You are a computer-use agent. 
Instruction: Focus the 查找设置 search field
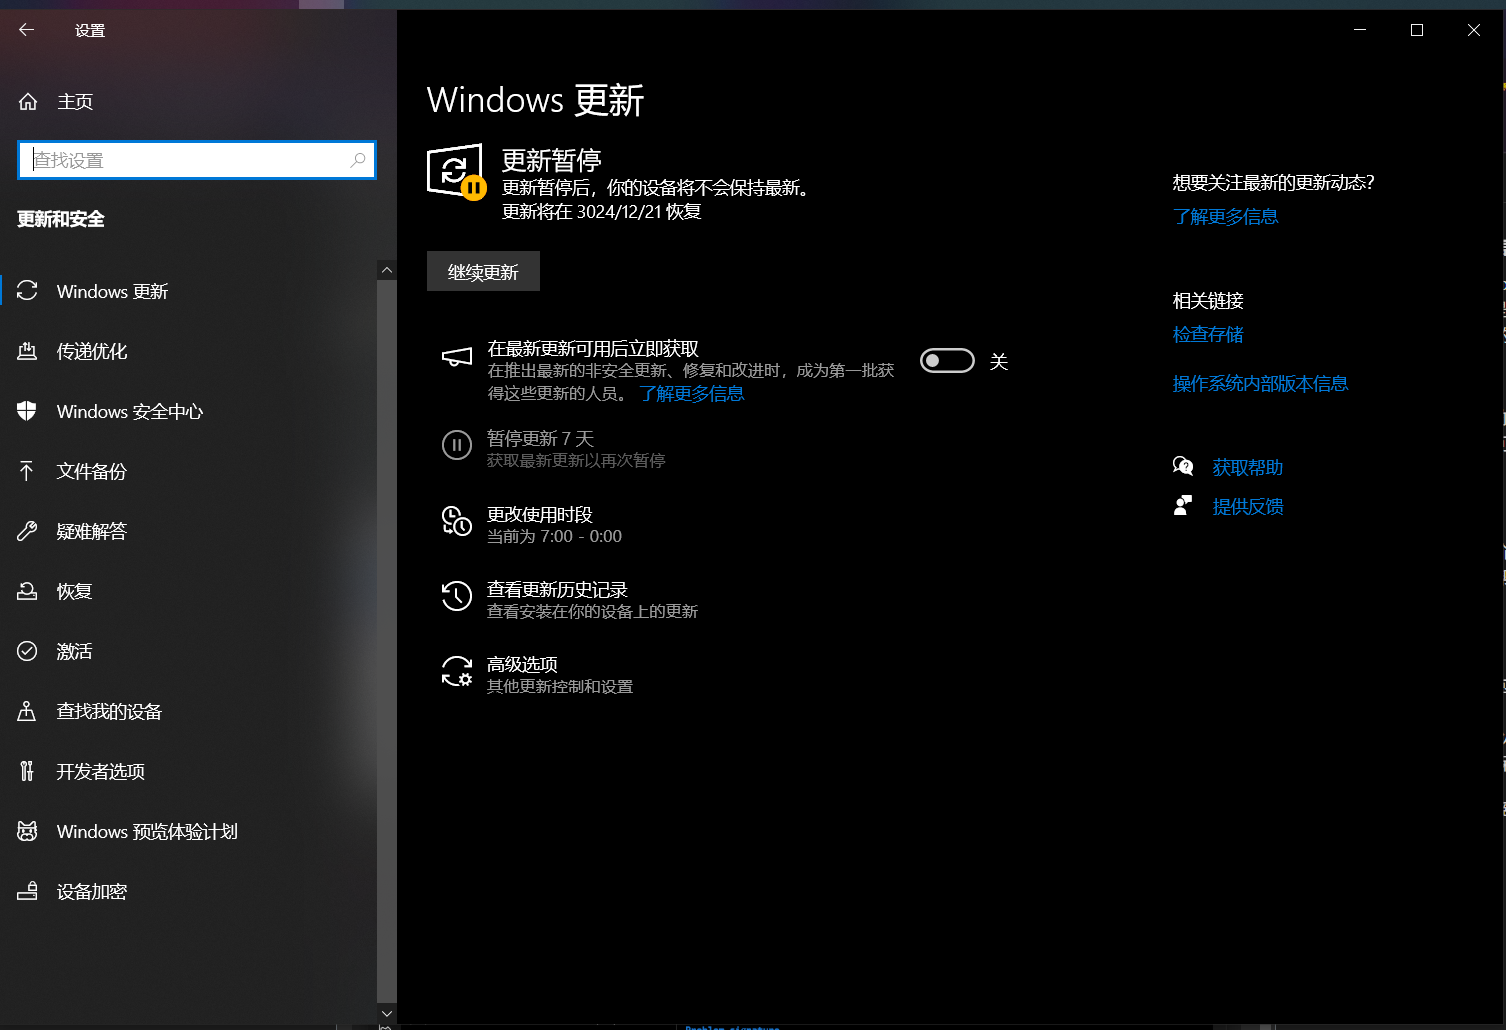click(197, 160)
